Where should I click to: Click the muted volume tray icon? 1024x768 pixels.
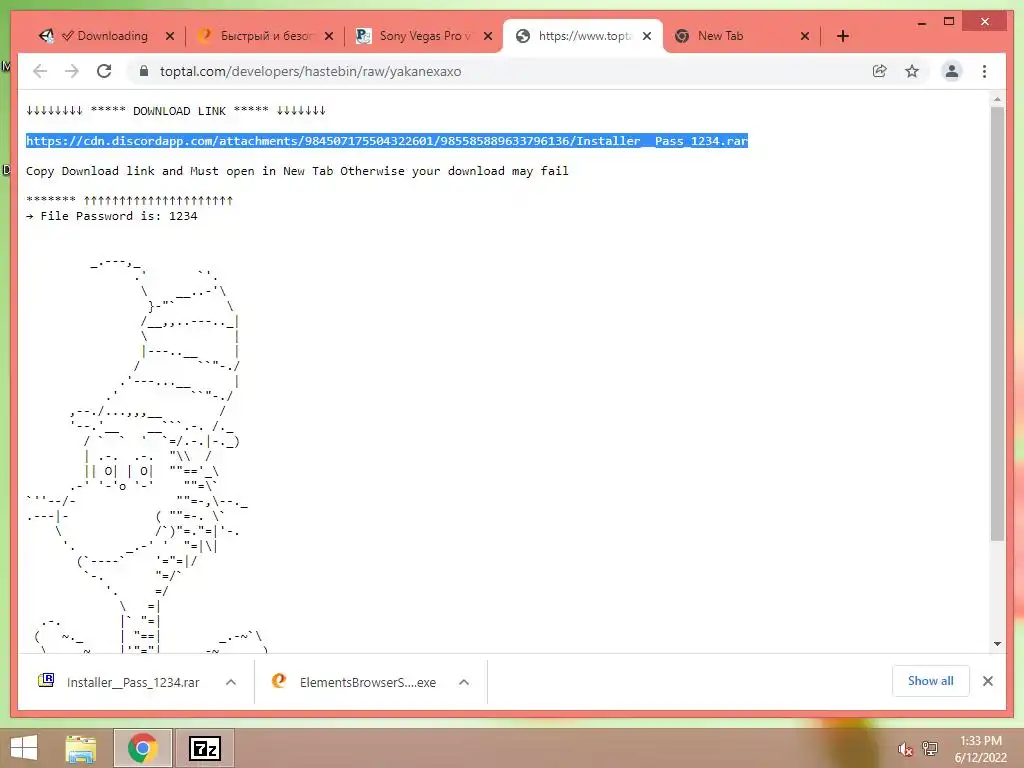tap(904, 749)
